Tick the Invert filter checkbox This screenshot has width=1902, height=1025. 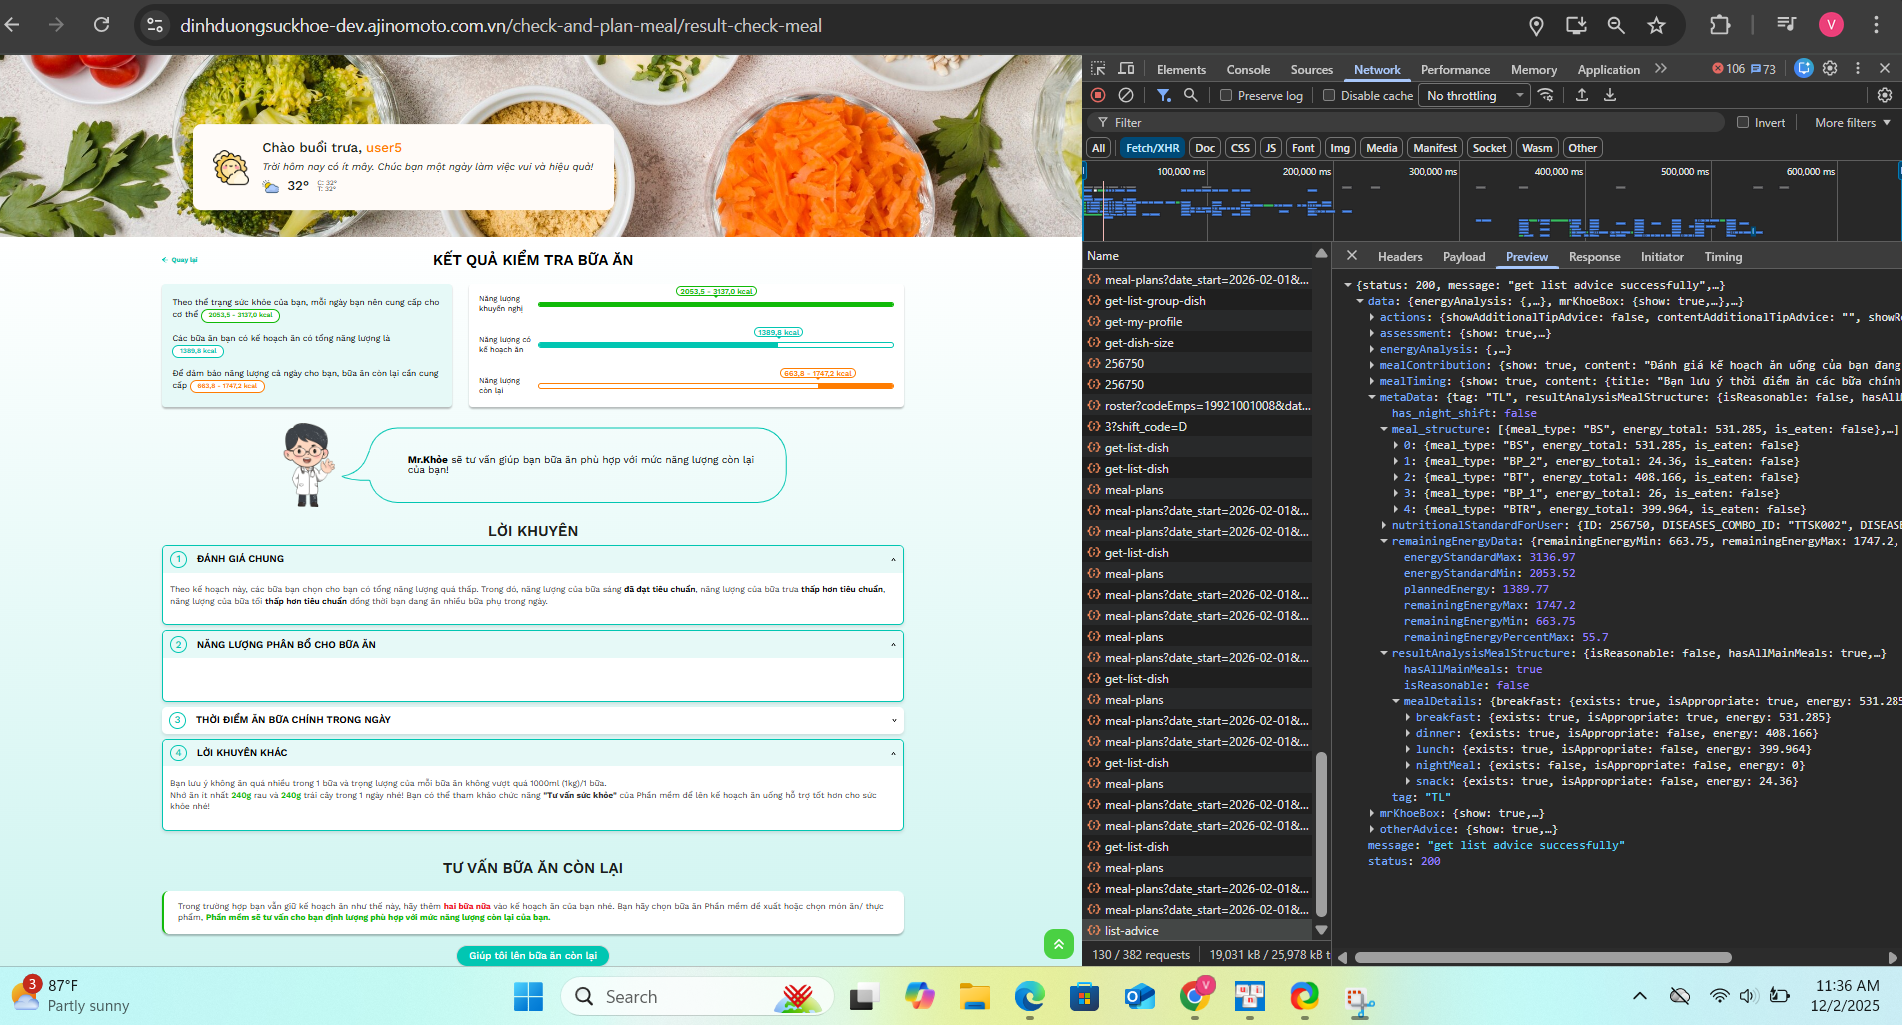(x=1743, y=123)
